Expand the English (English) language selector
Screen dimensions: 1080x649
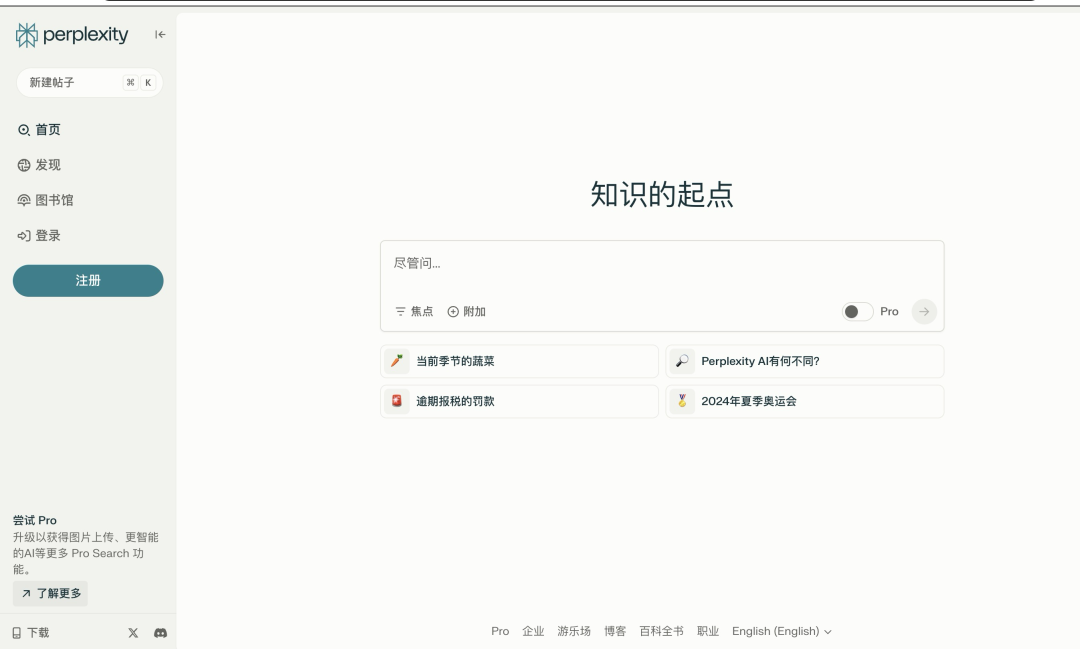tap(781, 631)
